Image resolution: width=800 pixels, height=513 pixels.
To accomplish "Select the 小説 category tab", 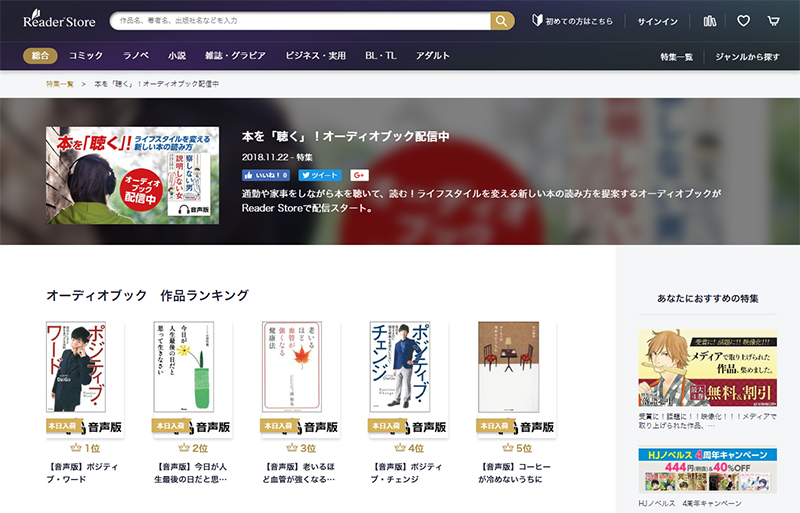I will (177, 56).
